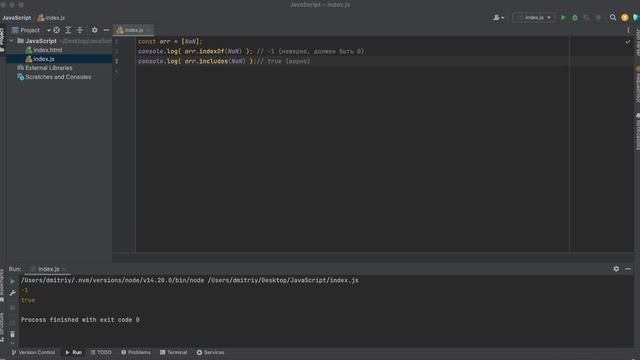
Task: Open the Version Control tool window
Action: pyautogui.click(x=33, y=352)
